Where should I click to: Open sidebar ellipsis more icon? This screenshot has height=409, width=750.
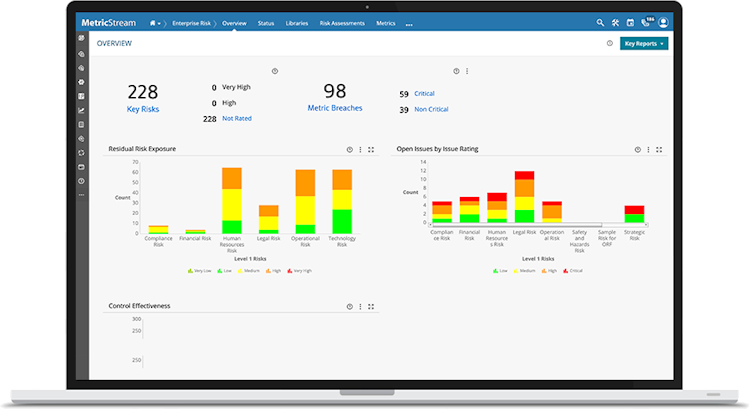point(81,195)
